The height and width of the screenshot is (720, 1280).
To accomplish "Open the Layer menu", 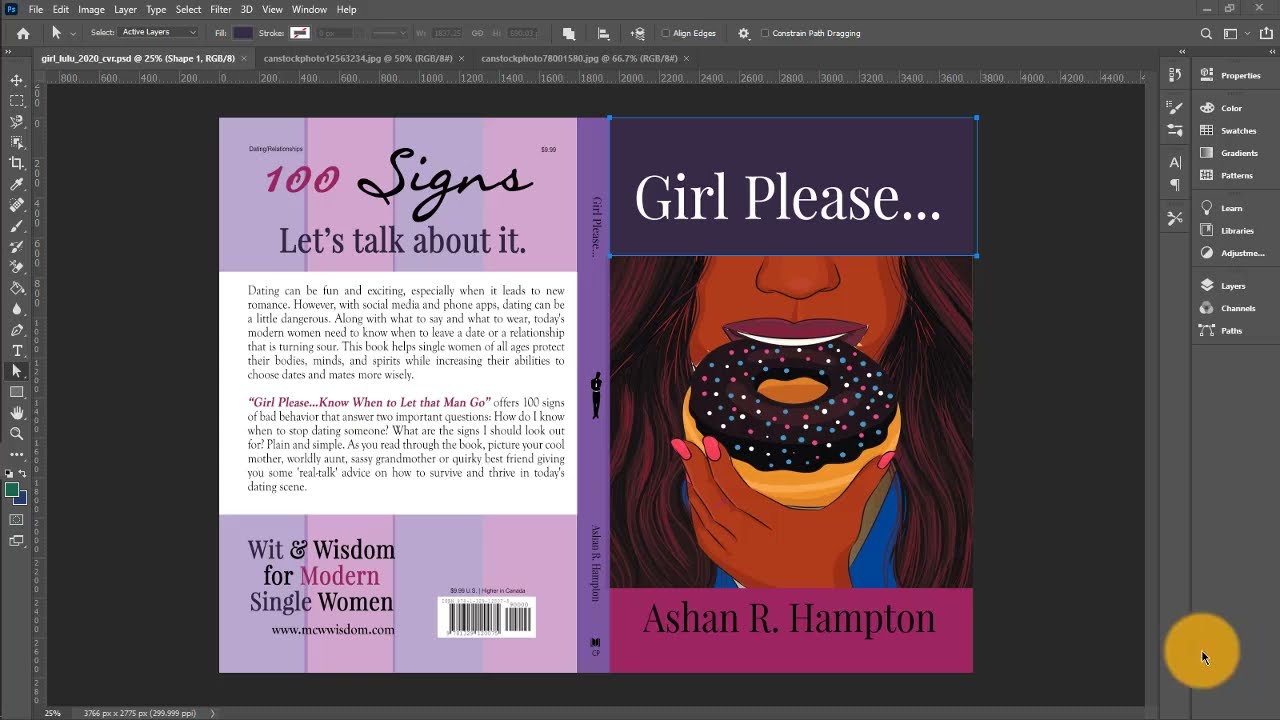I will tap(125, 9).
